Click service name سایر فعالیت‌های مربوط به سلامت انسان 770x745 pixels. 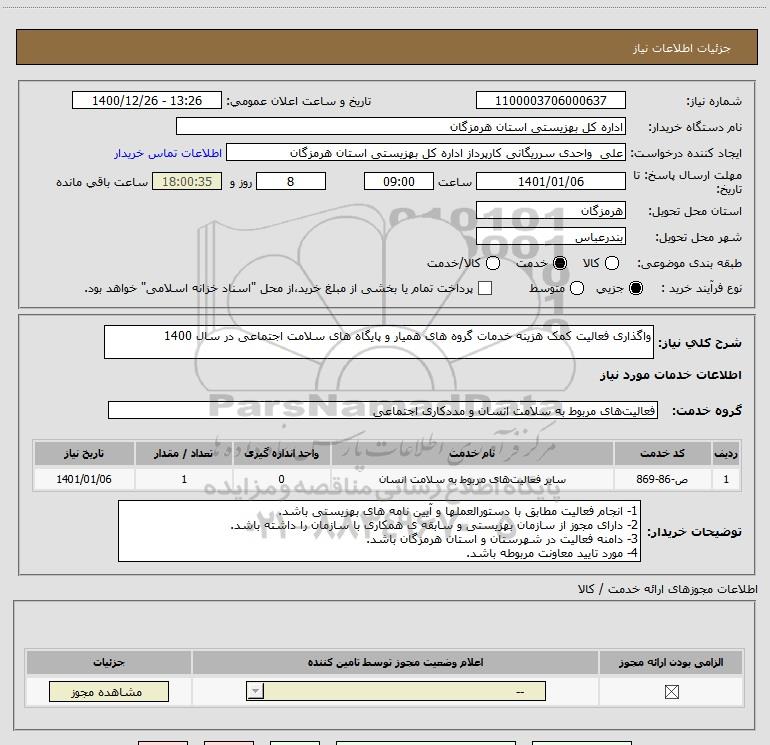point(472,479)
